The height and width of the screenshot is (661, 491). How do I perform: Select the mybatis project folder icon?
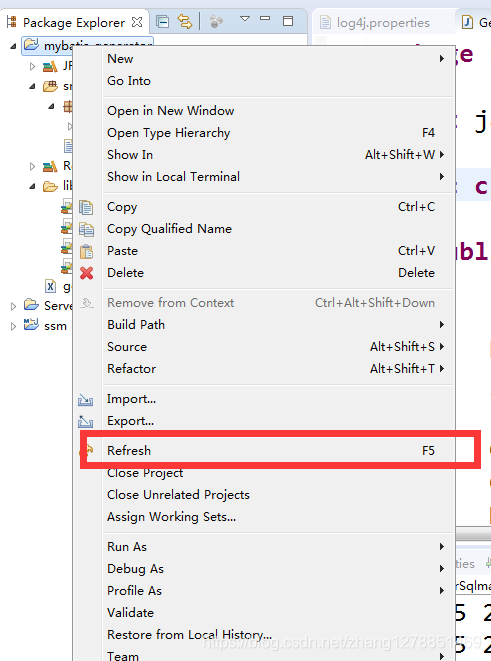pyautogui.click(x=31, y=44)
